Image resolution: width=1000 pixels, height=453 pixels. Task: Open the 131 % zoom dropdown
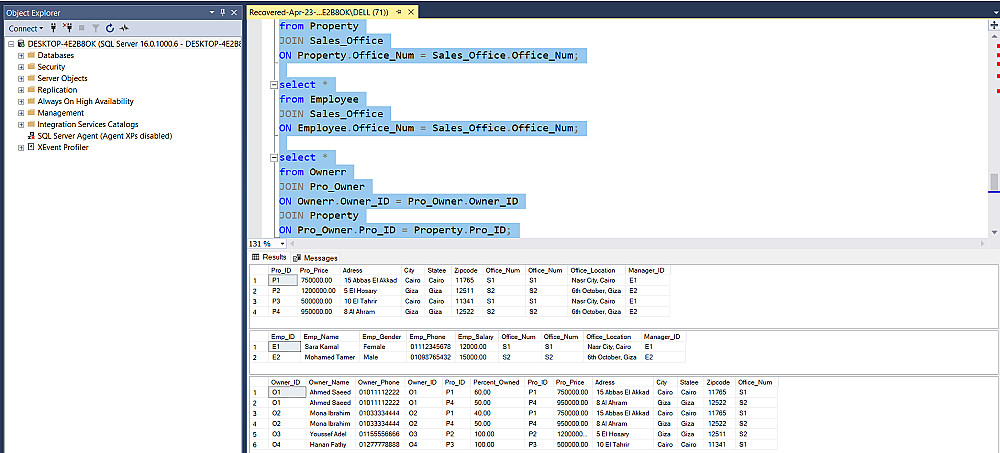click(283, 244)
